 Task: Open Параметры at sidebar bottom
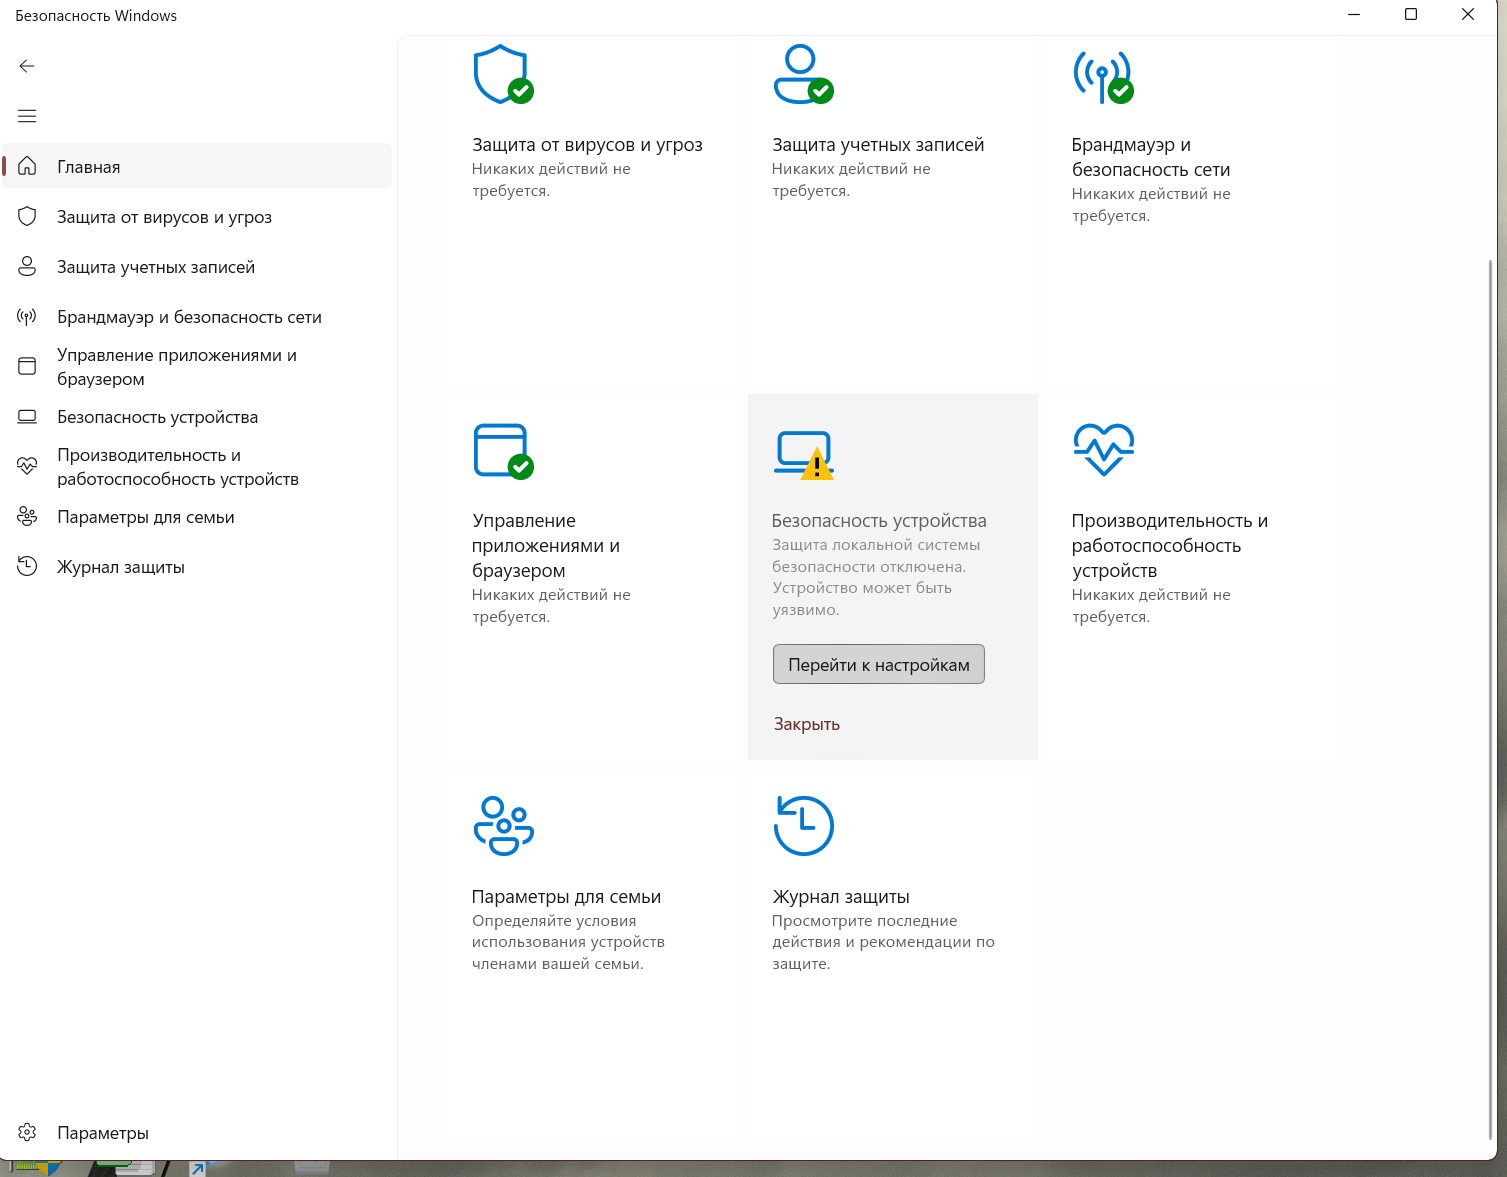(x=197, y=1132)
